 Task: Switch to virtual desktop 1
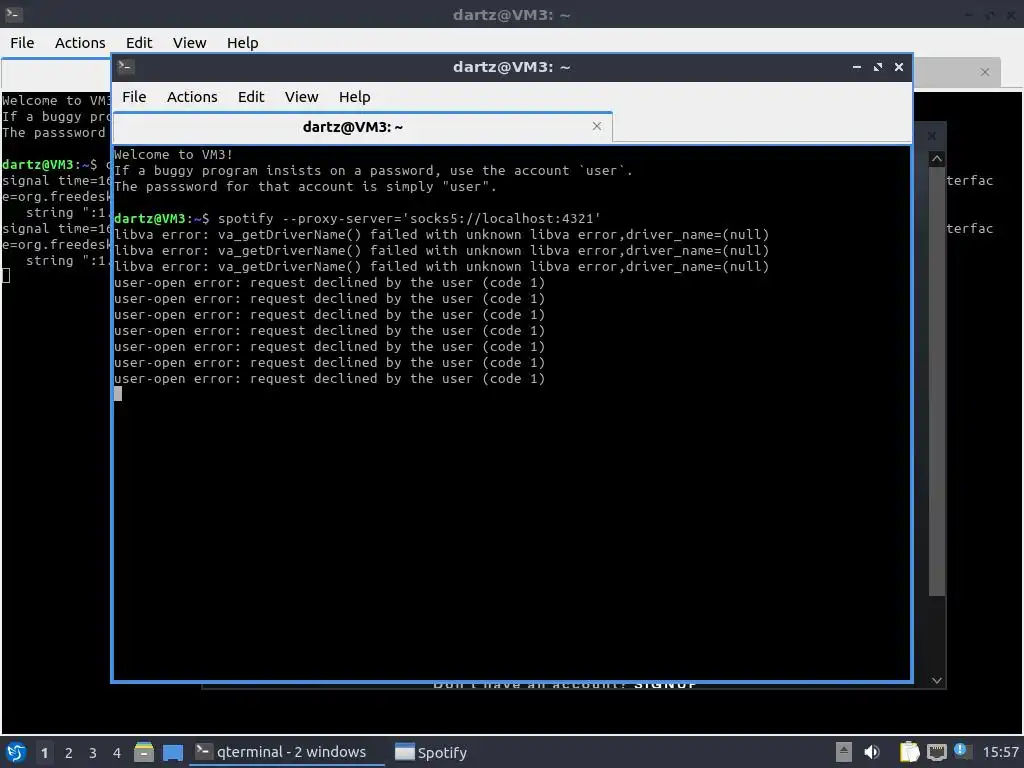click(x=44, y=753)
